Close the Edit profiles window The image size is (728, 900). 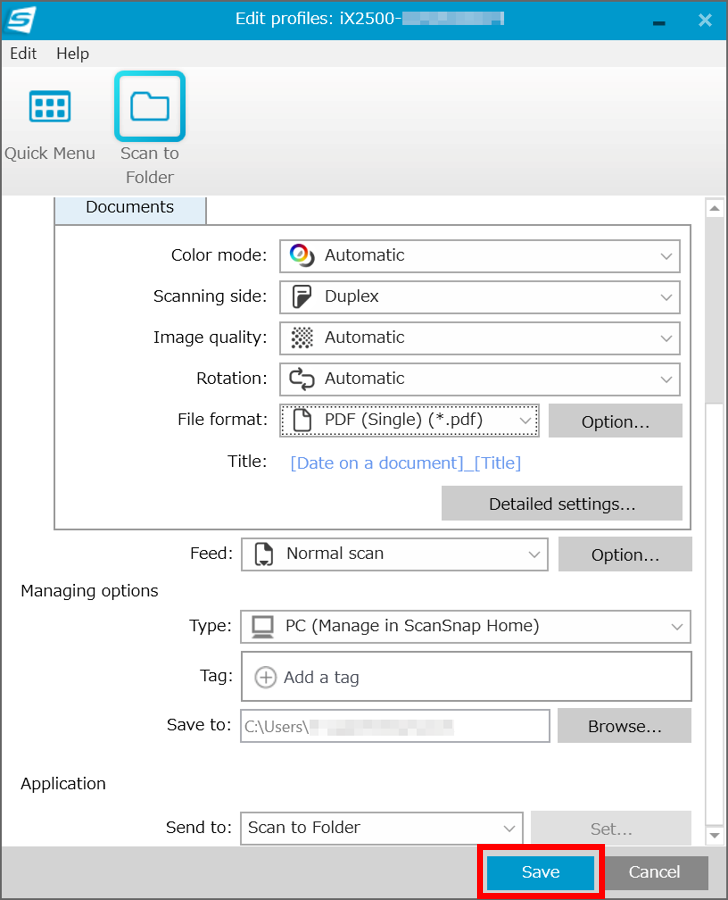coord(705,21)
